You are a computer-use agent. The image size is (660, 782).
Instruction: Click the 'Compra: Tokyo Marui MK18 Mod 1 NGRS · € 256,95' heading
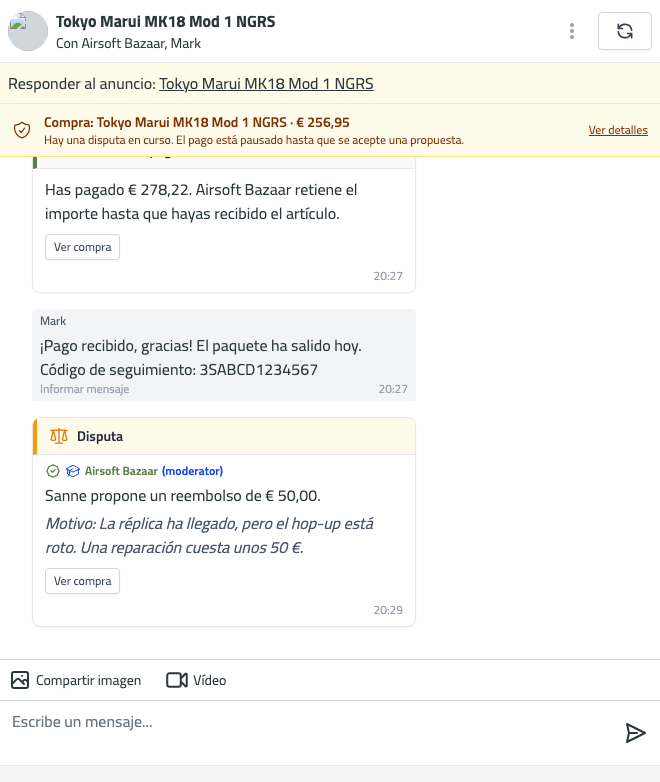197,122
